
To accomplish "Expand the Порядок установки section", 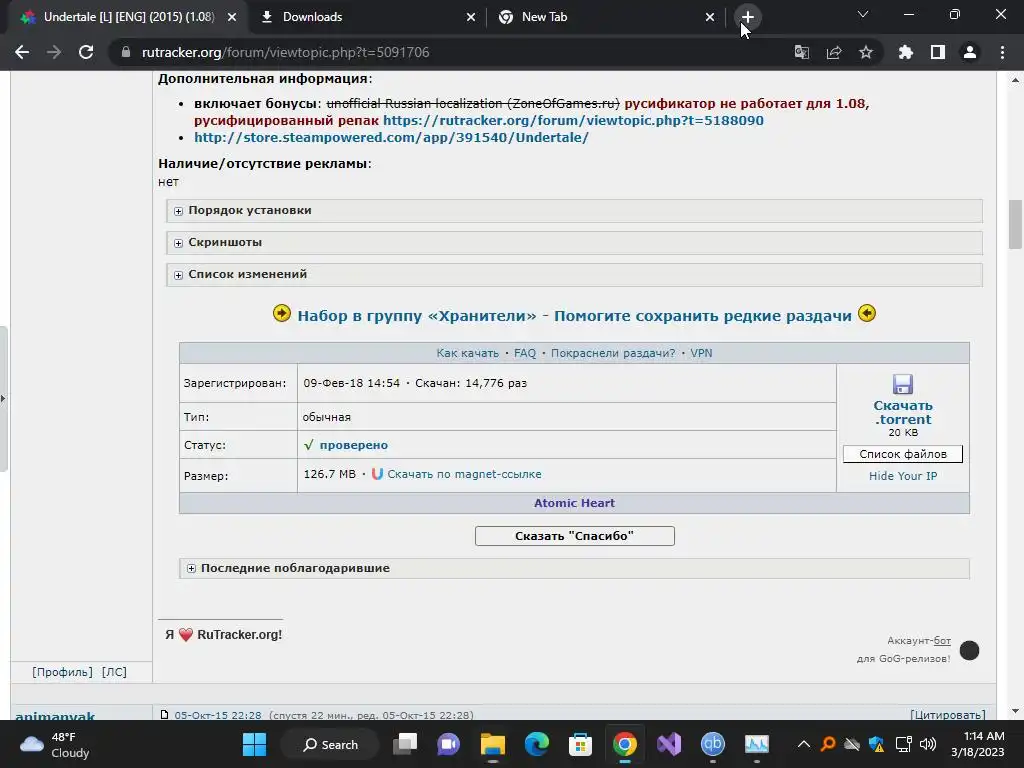I will (575, 210).
